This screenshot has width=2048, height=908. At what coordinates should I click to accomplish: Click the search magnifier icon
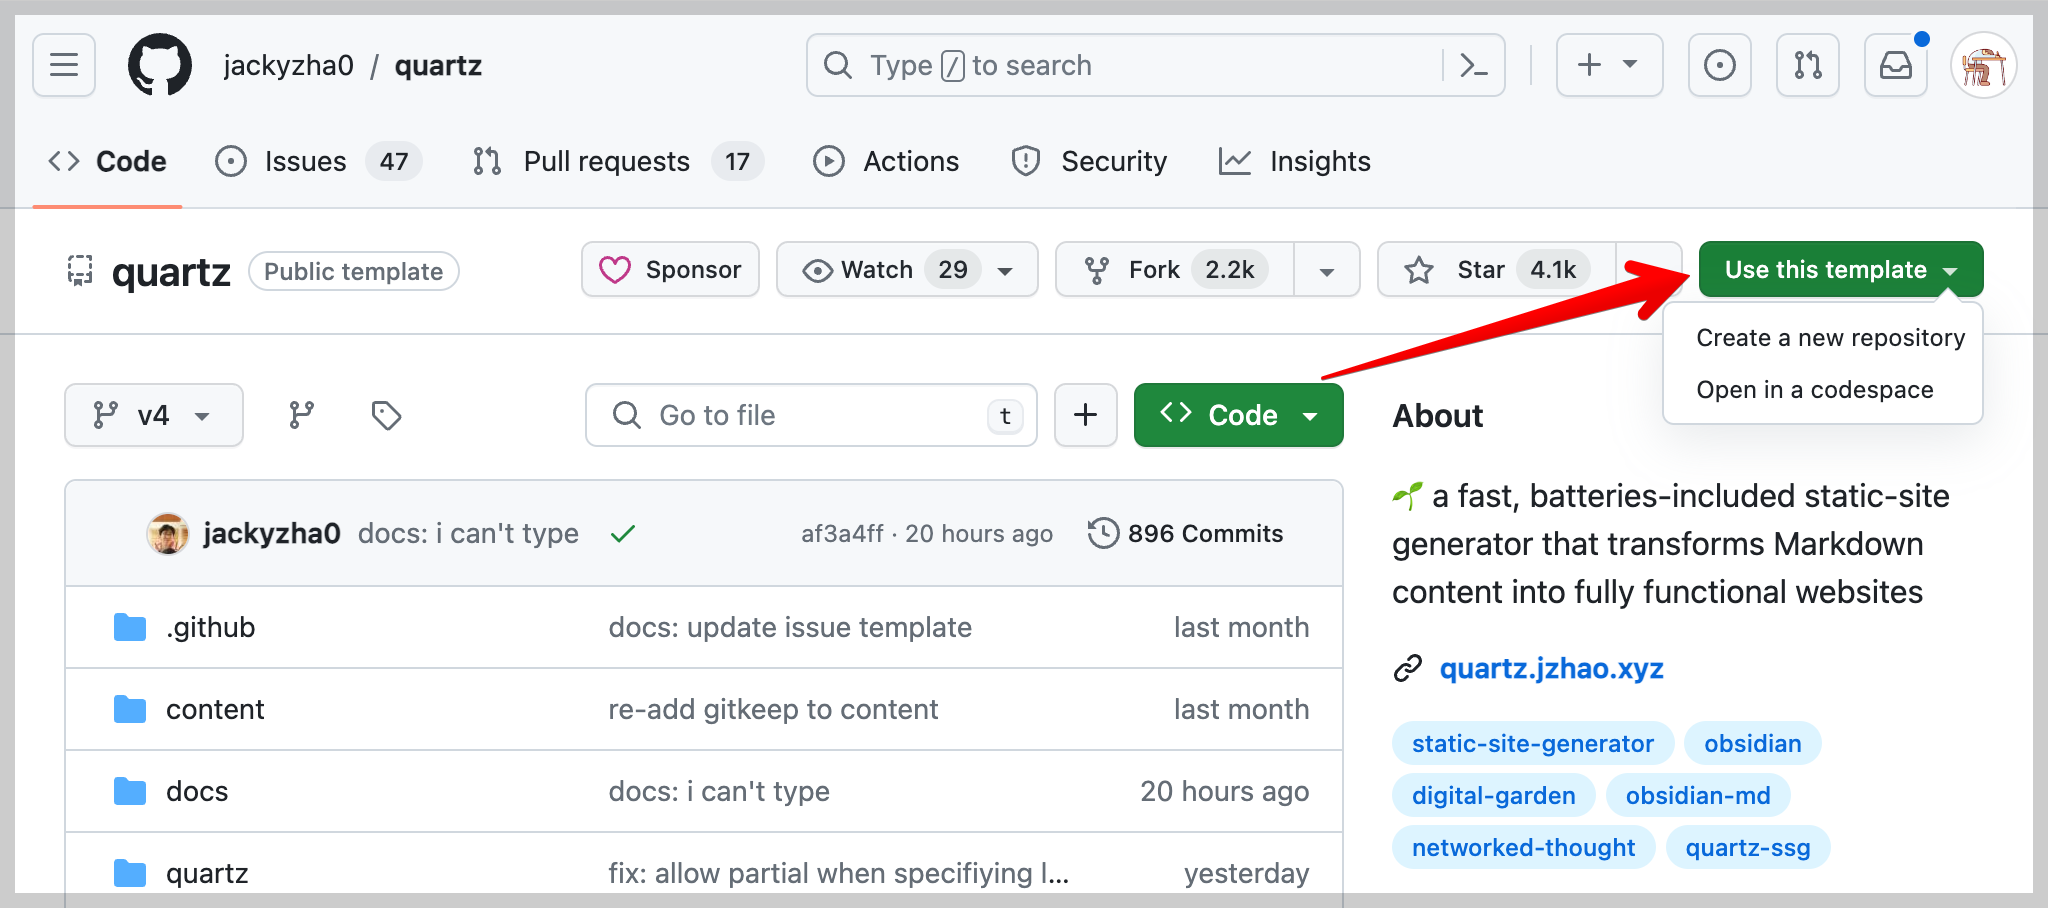[838, 66]
